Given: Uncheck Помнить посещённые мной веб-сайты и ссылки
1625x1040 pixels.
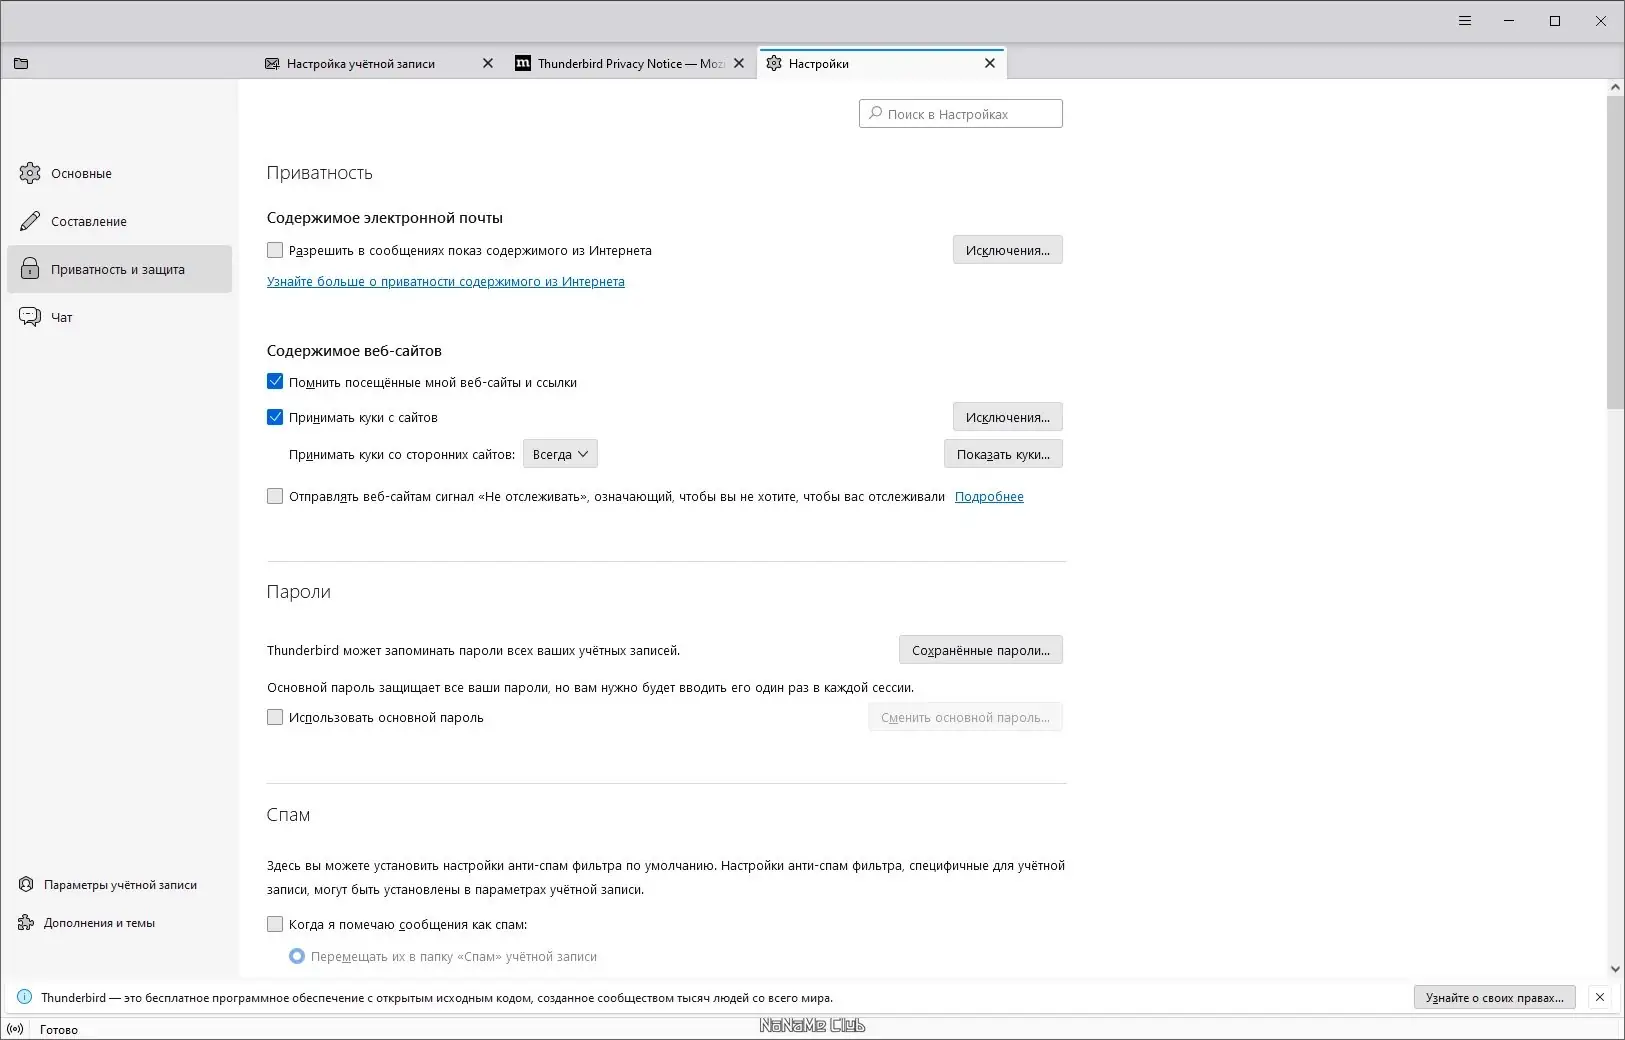Looking at the screenshot, I should click(275, 382).
